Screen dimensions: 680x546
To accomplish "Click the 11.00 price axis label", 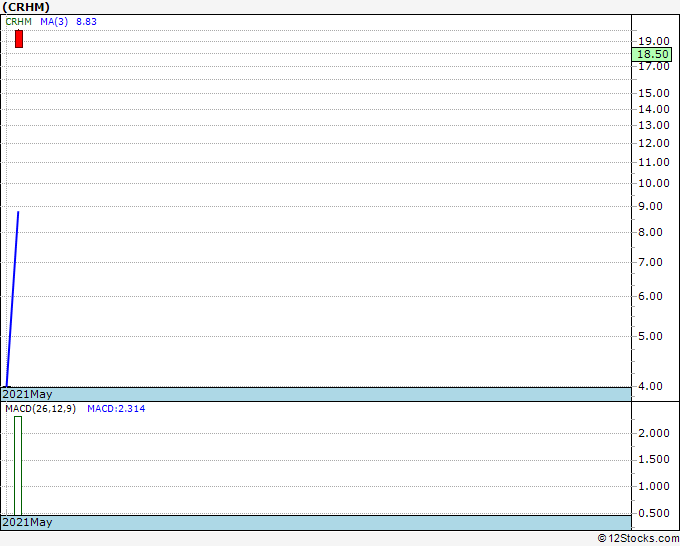I will [654, 162].
